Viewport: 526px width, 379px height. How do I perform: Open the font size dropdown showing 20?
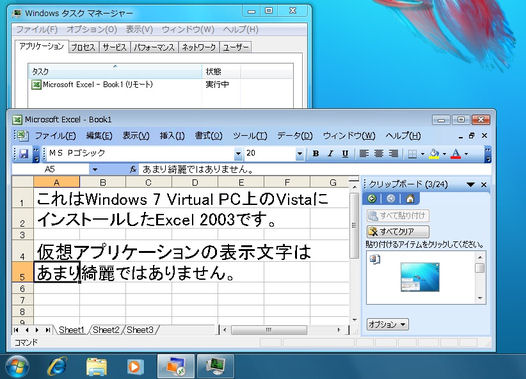300,154
